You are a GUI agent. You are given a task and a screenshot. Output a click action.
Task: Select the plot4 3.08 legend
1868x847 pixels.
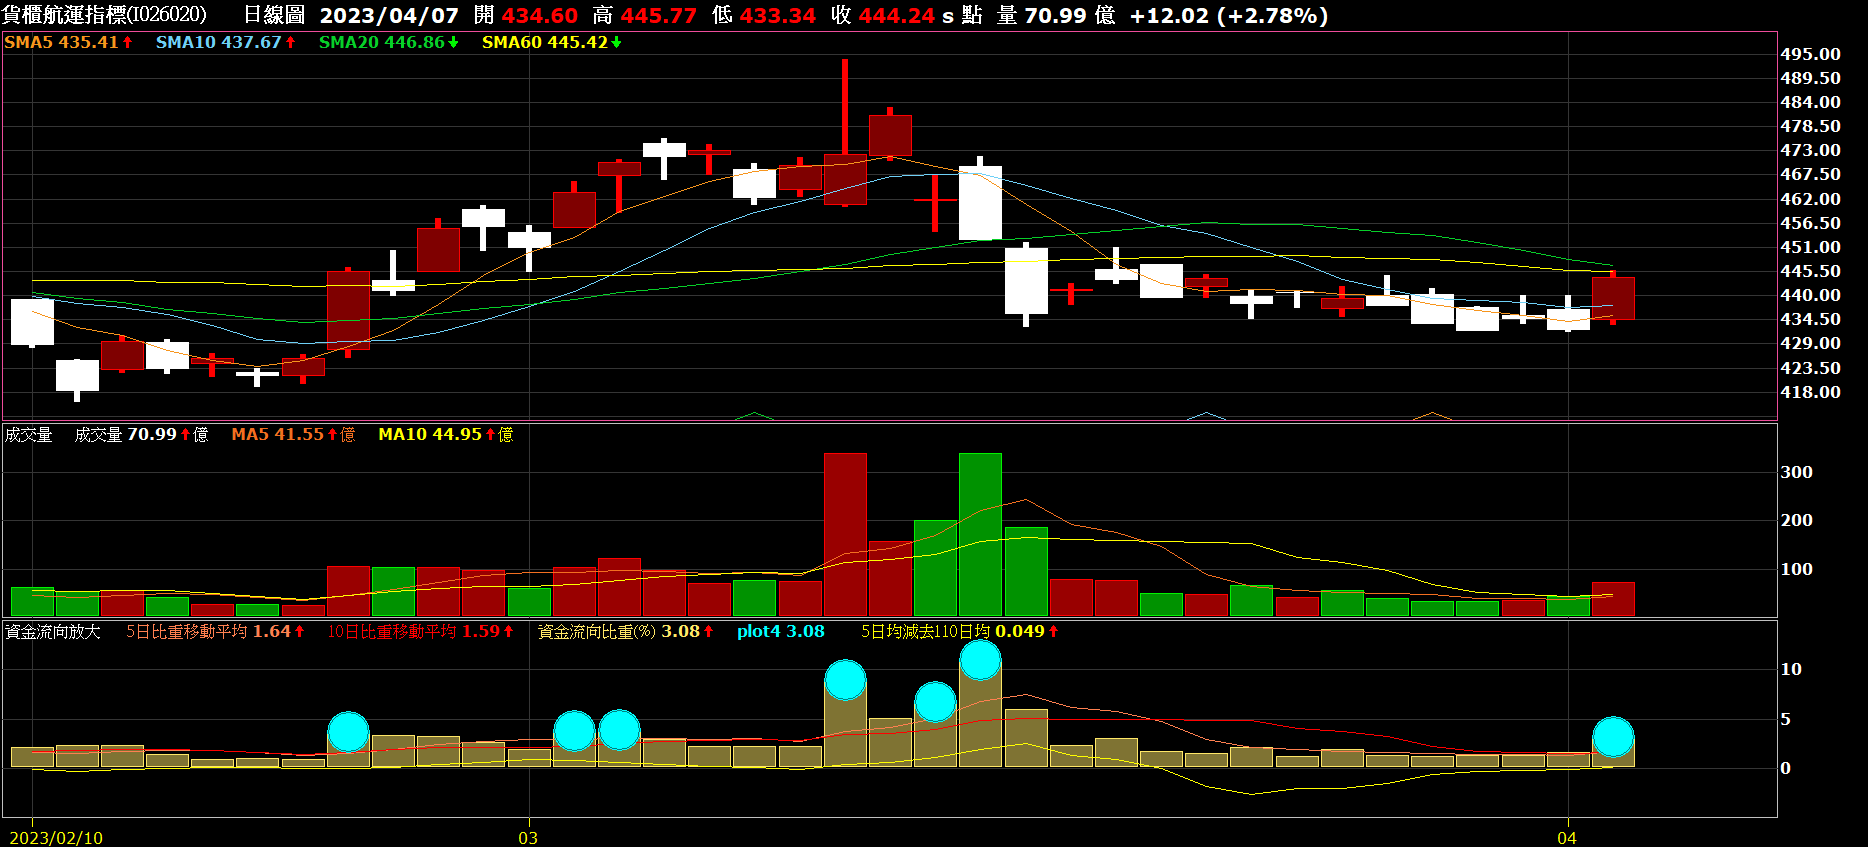click(x=780, y=632)
